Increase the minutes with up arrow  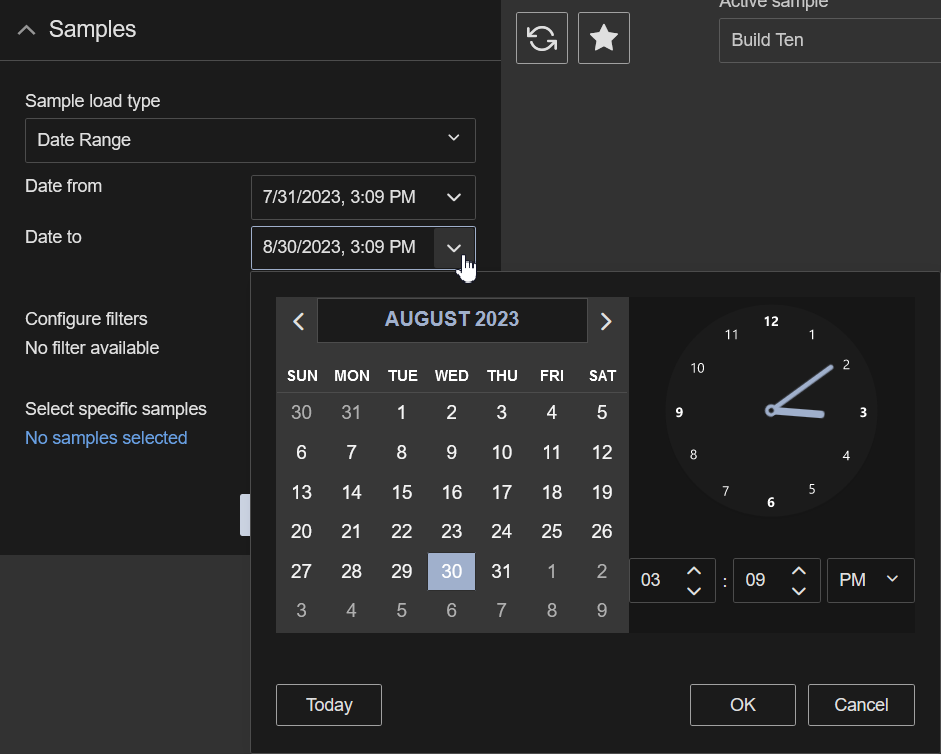click(798, 571)
